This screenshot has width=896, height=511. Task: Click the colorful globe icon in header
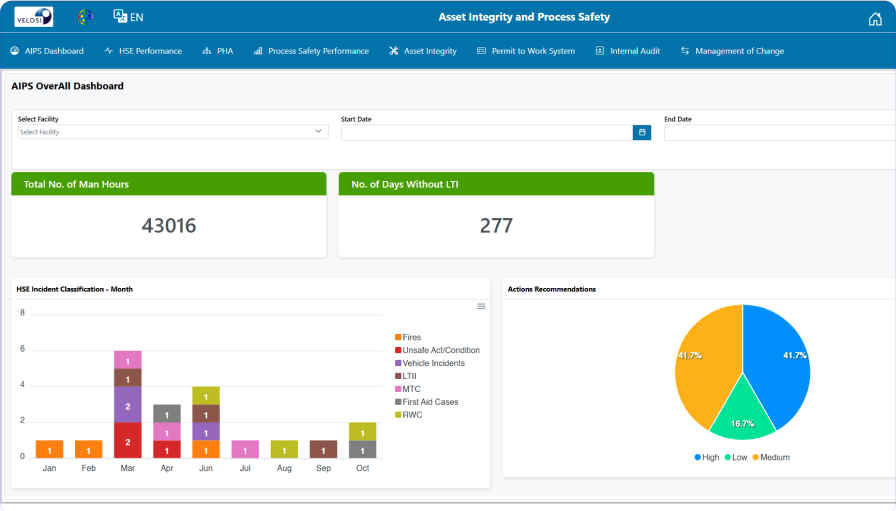click(x=85, y=17)
